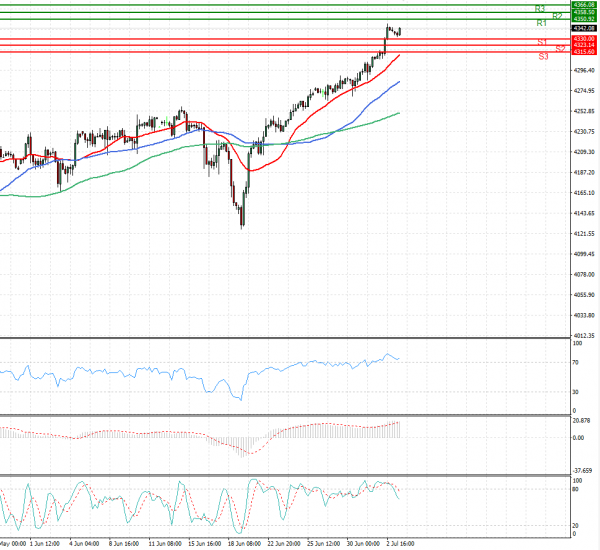The height and width of the screenshot is (550, 600).
Task: Click price axis value 4252.85
Action: pyautogui.click(x=584, y=111)
